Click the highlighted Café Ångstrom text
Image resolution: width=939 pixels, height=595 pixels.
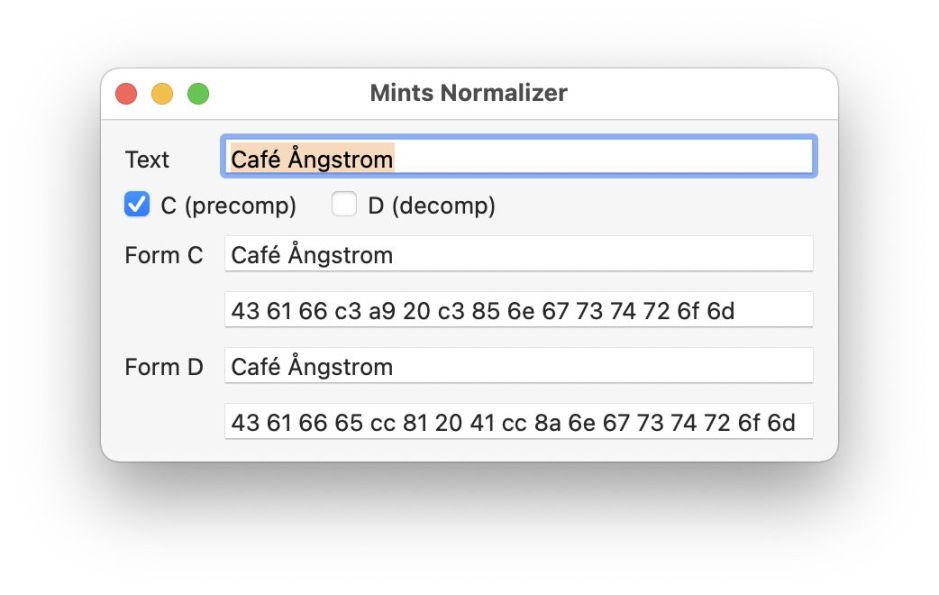tap(311, 158)
